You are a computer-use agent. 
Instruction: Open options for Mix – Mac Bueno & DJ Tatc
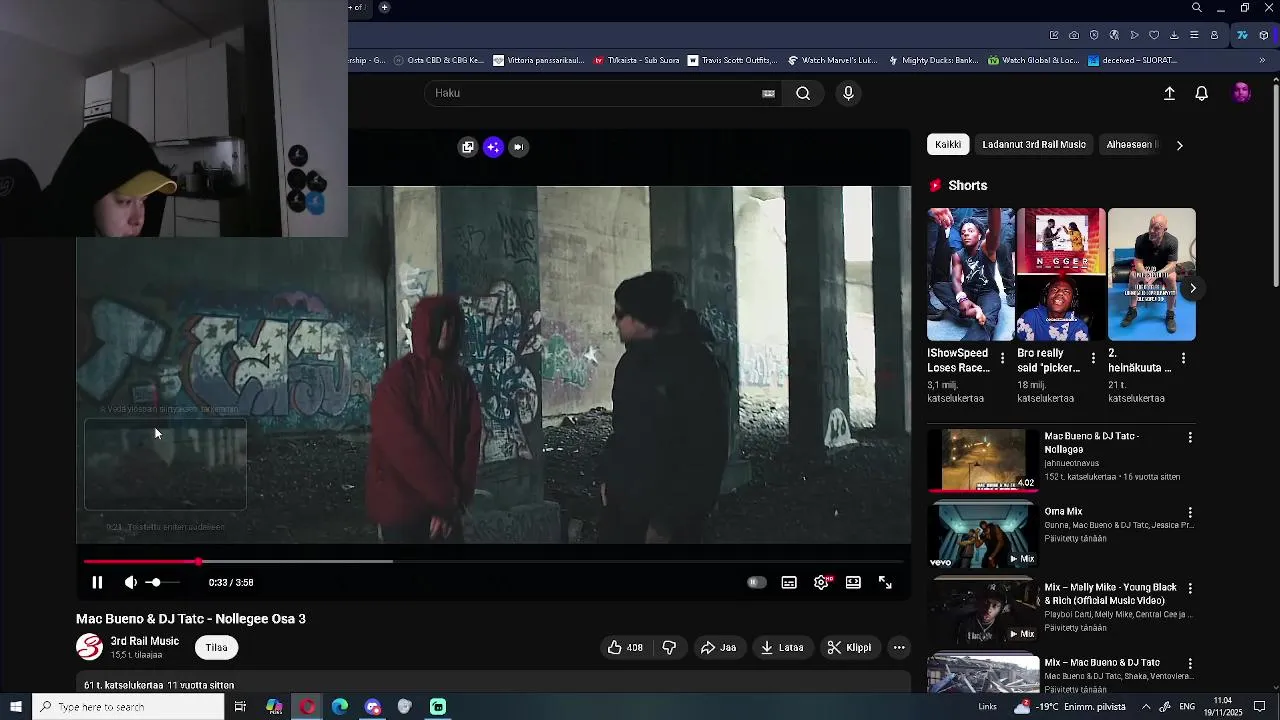(1190, 664)
